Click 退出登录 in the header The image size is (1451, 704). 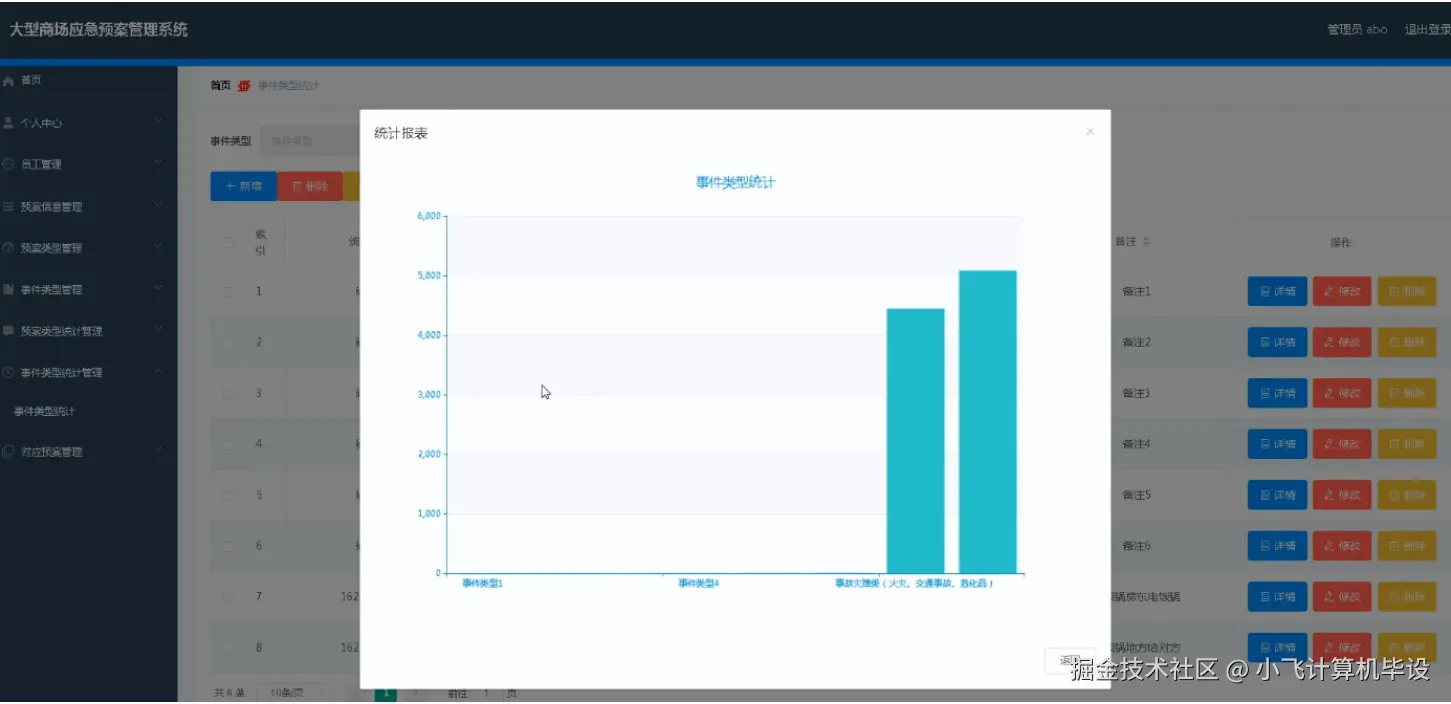point(1427,30)
